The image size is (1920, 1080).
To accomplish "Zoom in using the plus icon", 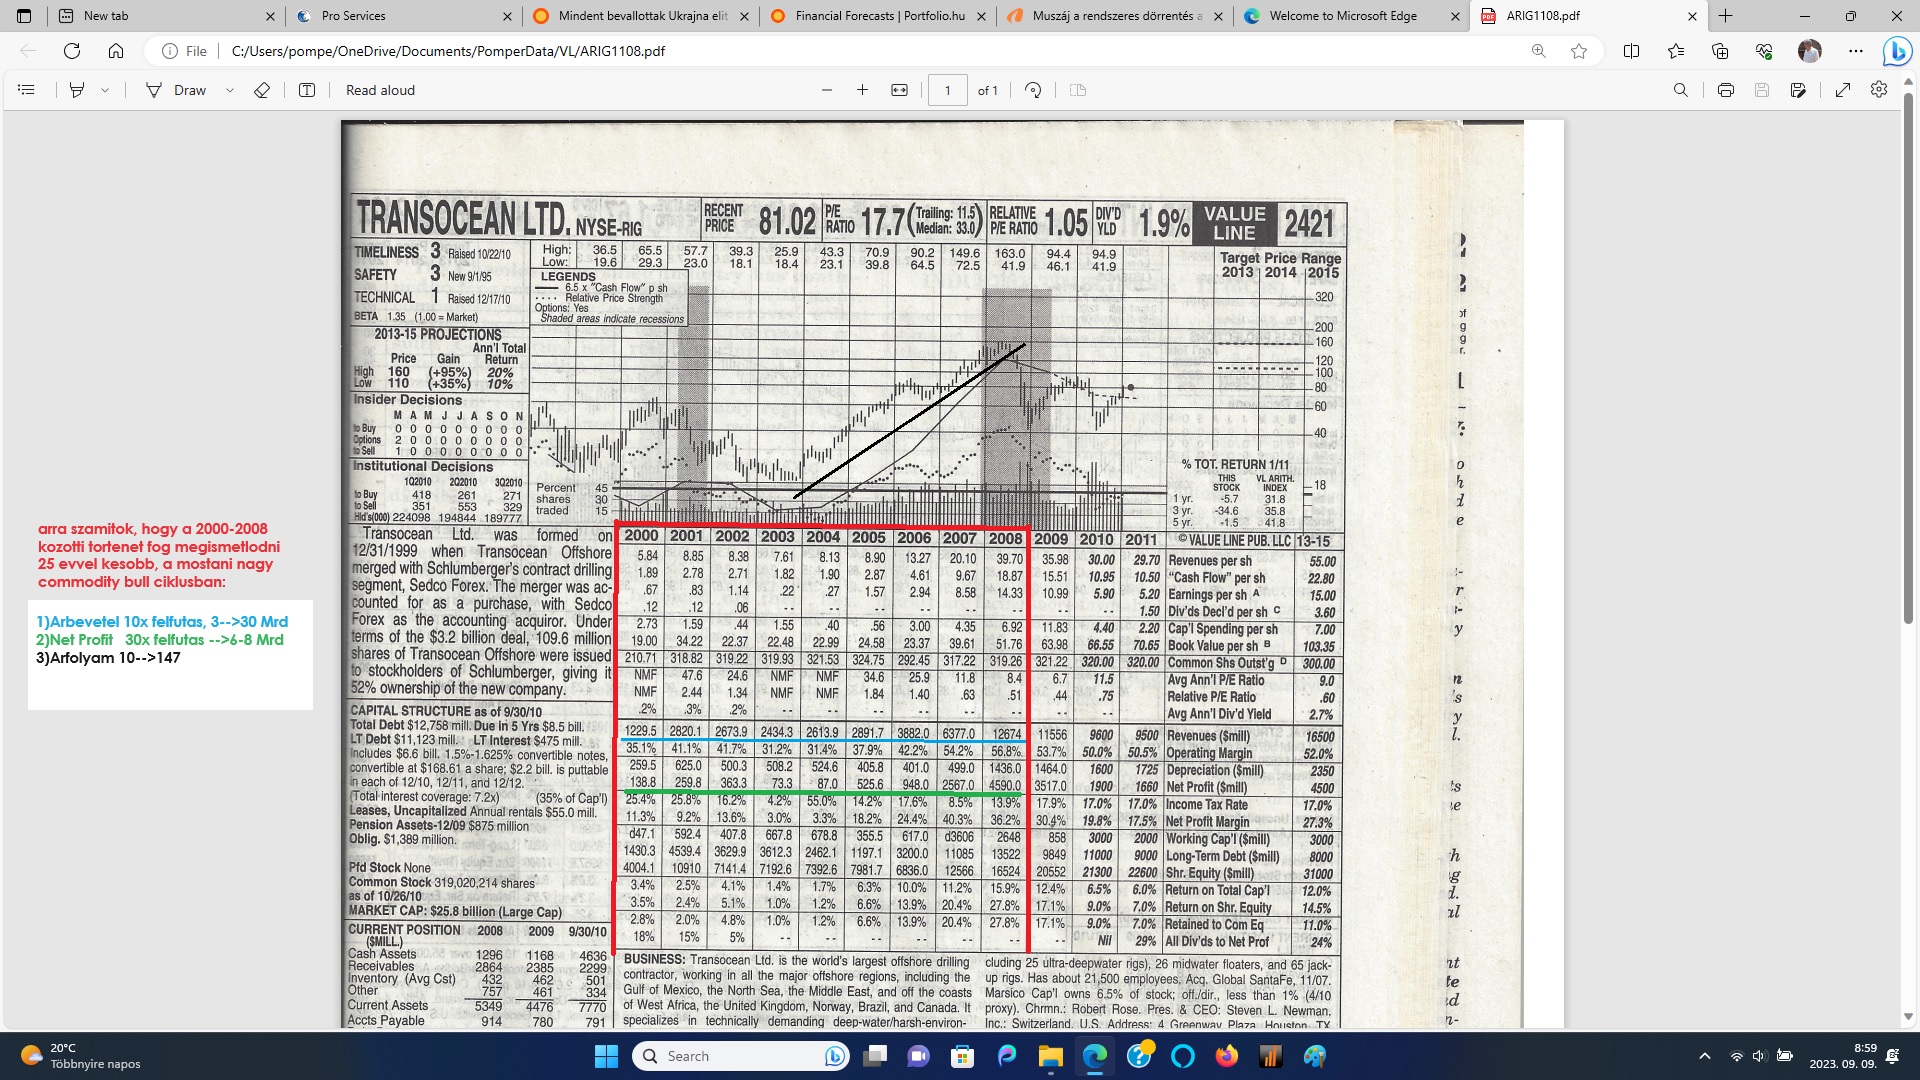I will (862, 90).
